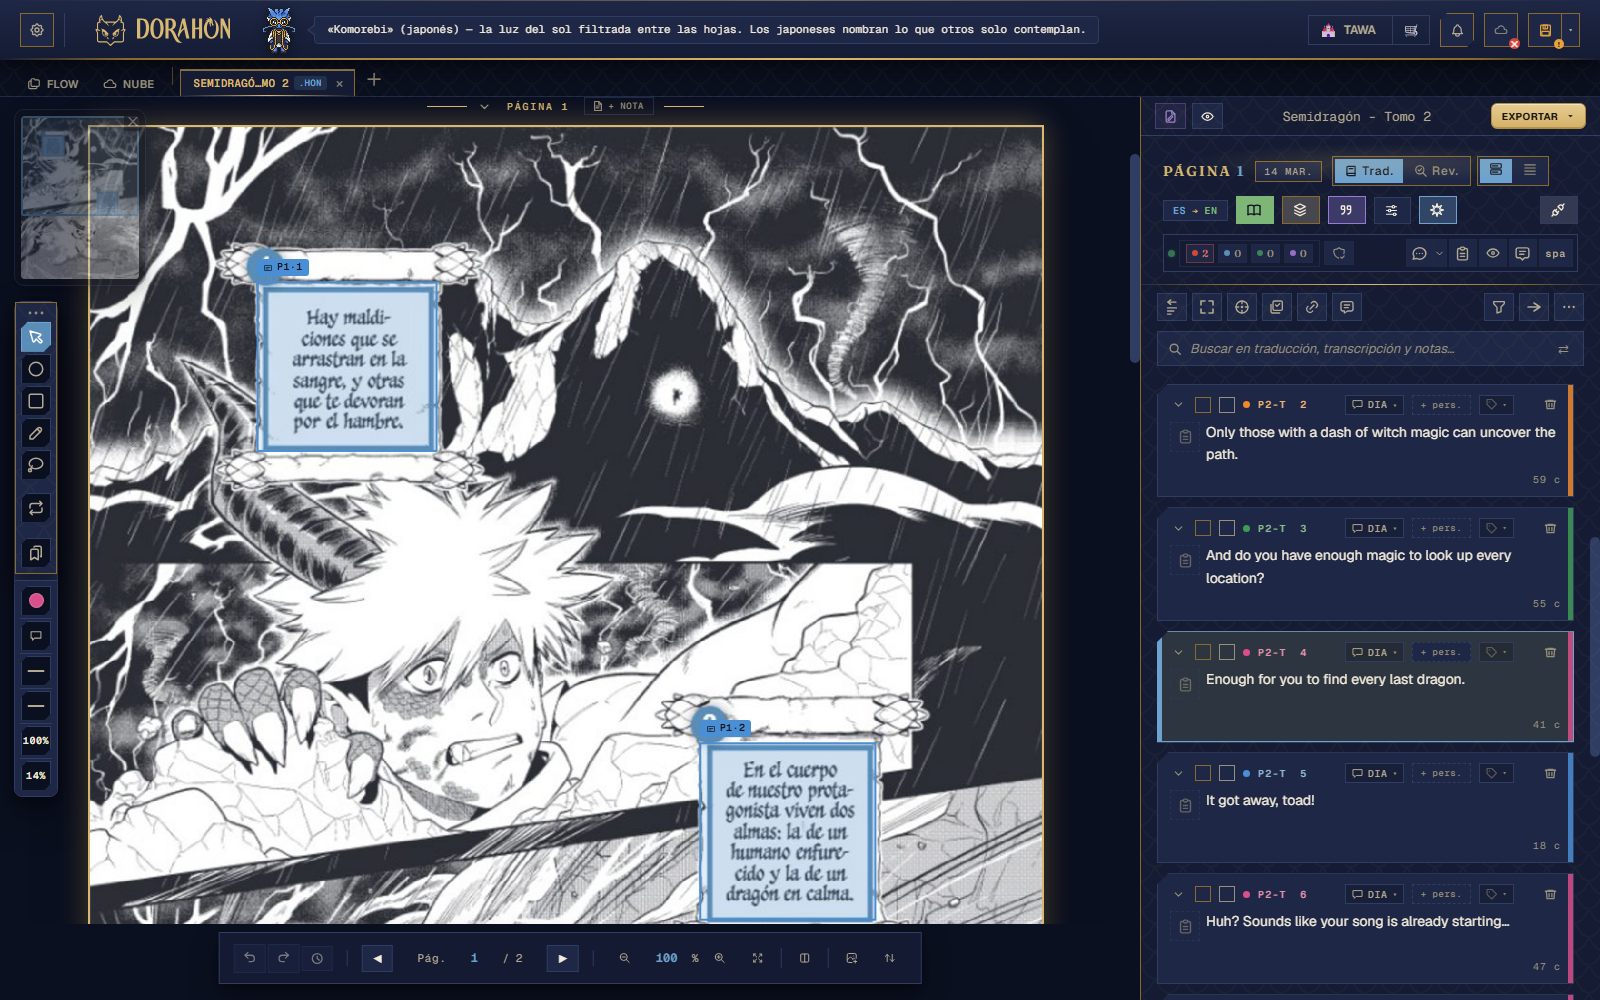Tick first checkbox on P2-T 3 entry
This screenshot has height=1000, width=1600.
click(x=1203, y=528)
